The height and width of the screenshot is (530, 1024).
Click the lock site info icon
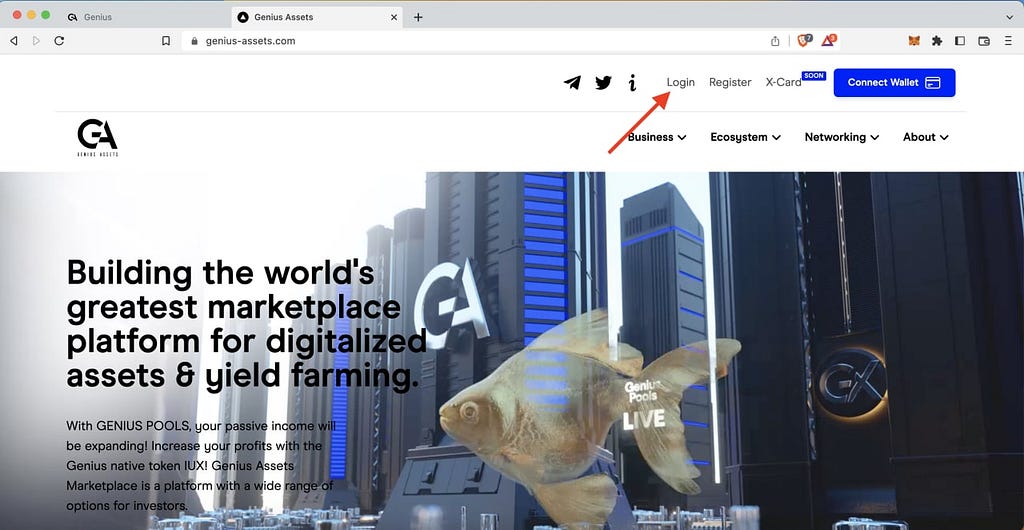click(x=194, y=40)
